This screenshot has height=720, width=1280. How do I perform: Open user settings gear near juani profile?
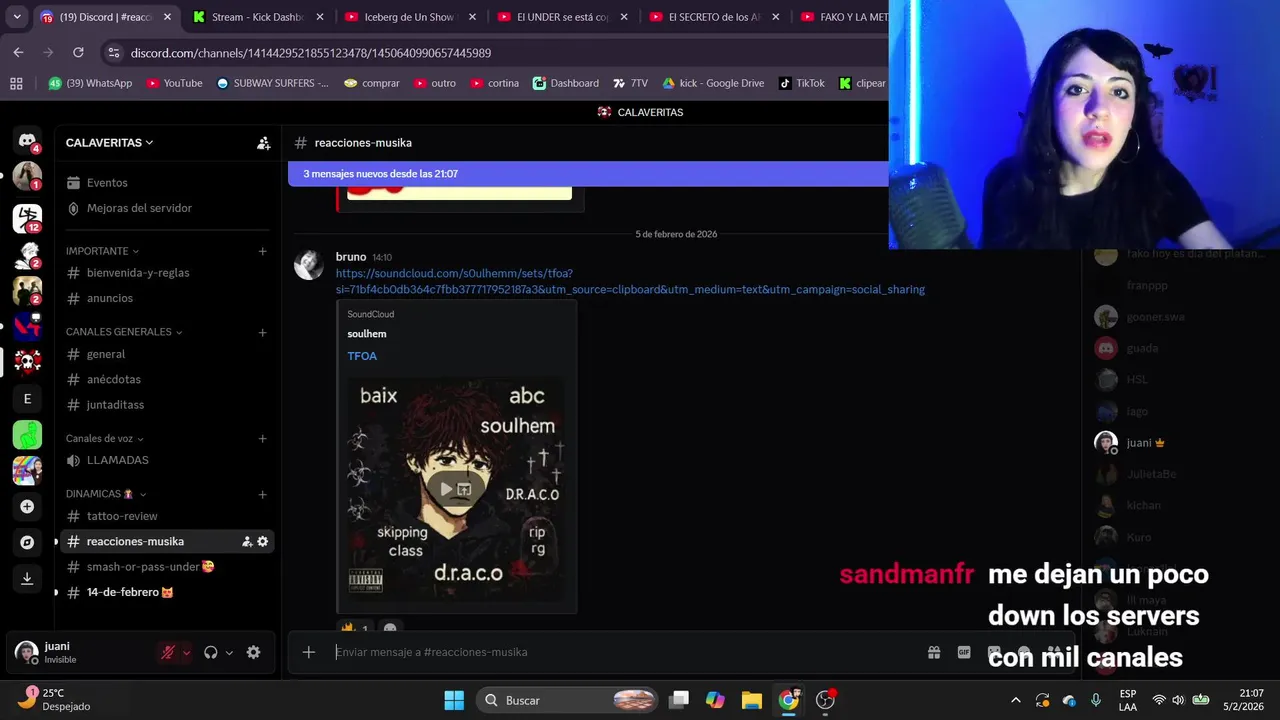pos(253,652)
